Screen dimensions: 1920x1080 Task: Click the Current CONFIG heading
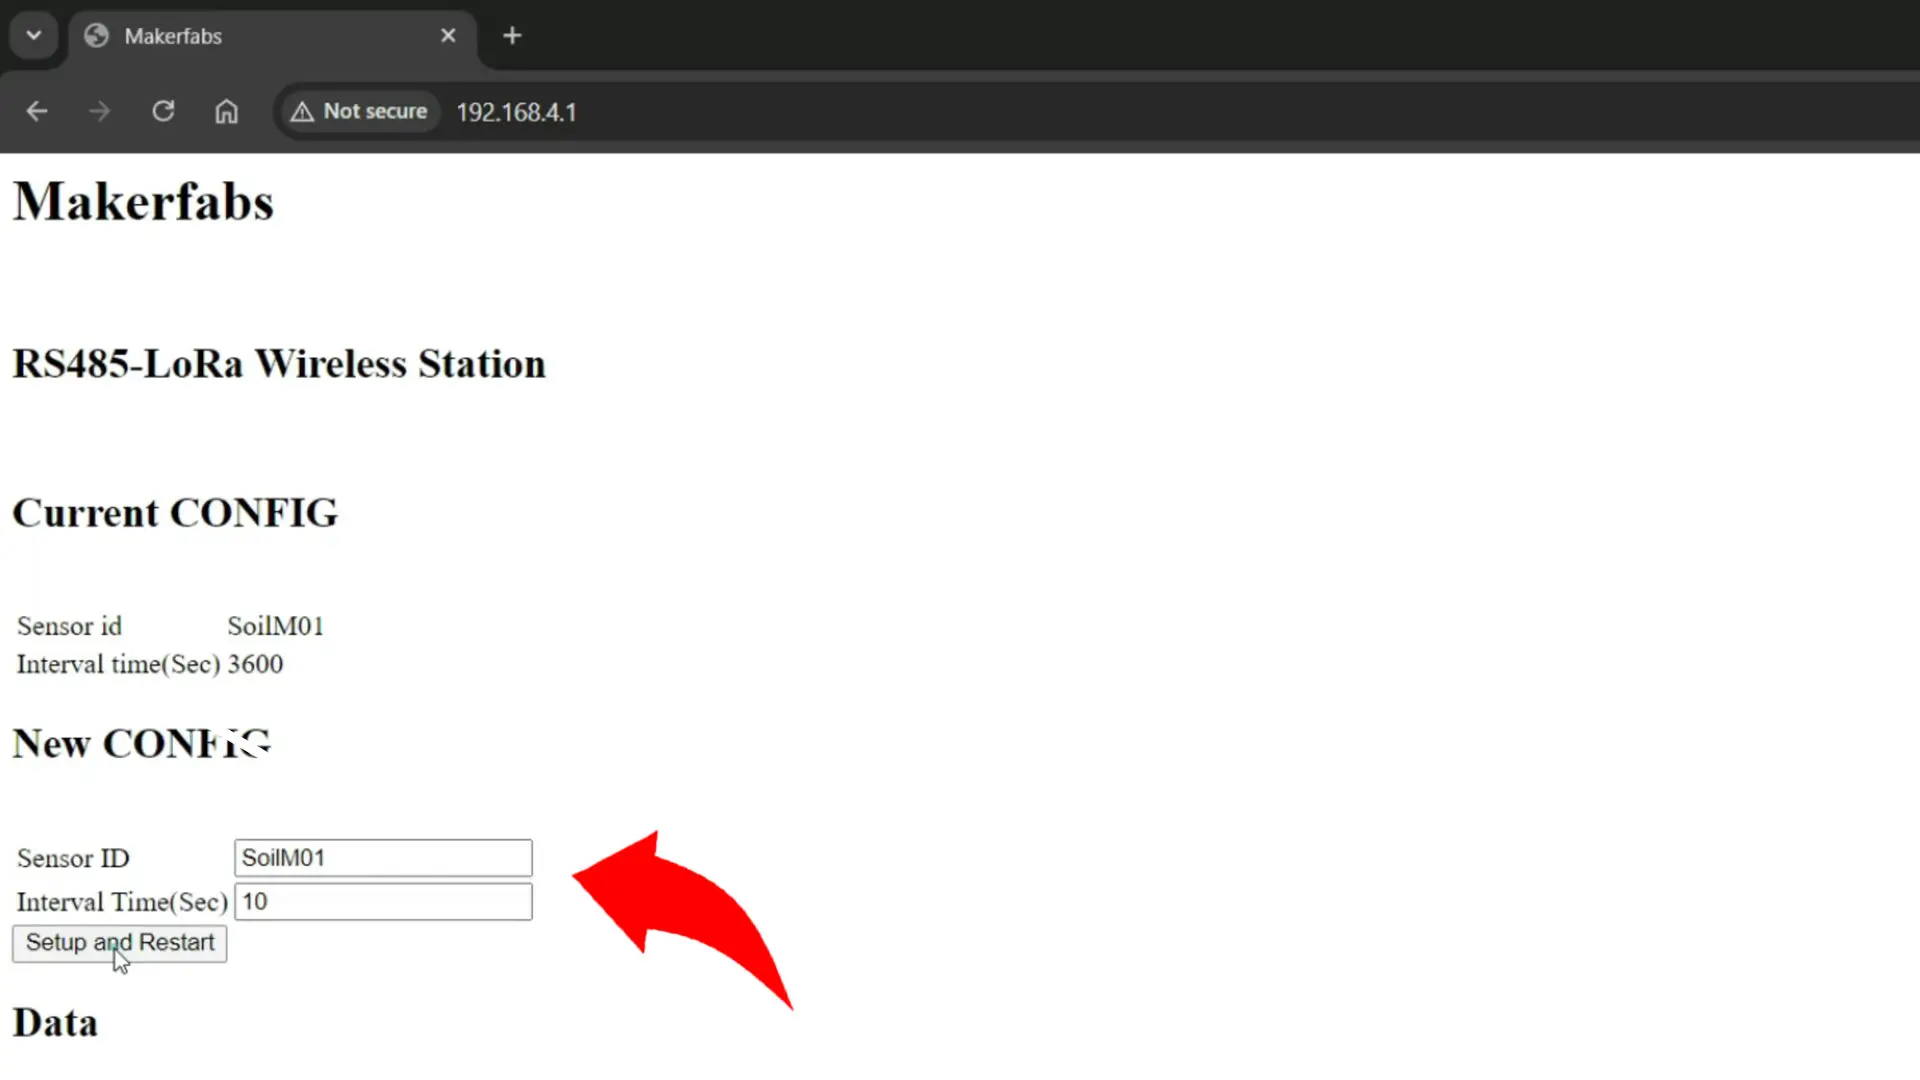point(175,513)
